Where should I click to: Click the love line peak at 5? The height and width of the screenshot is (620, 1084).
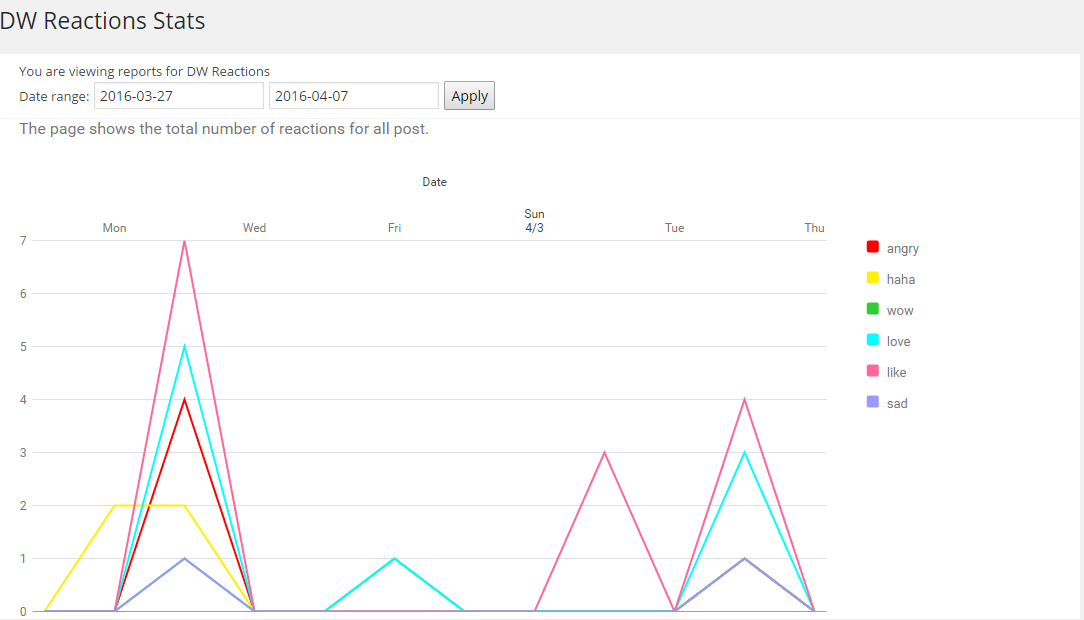coord(185,347)
